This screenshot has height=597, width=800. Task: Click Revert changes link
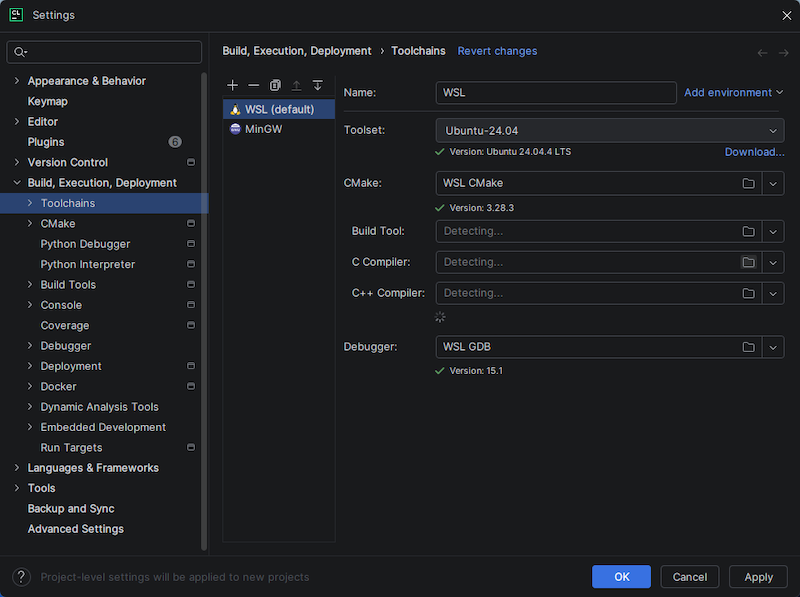coord(497,51)
